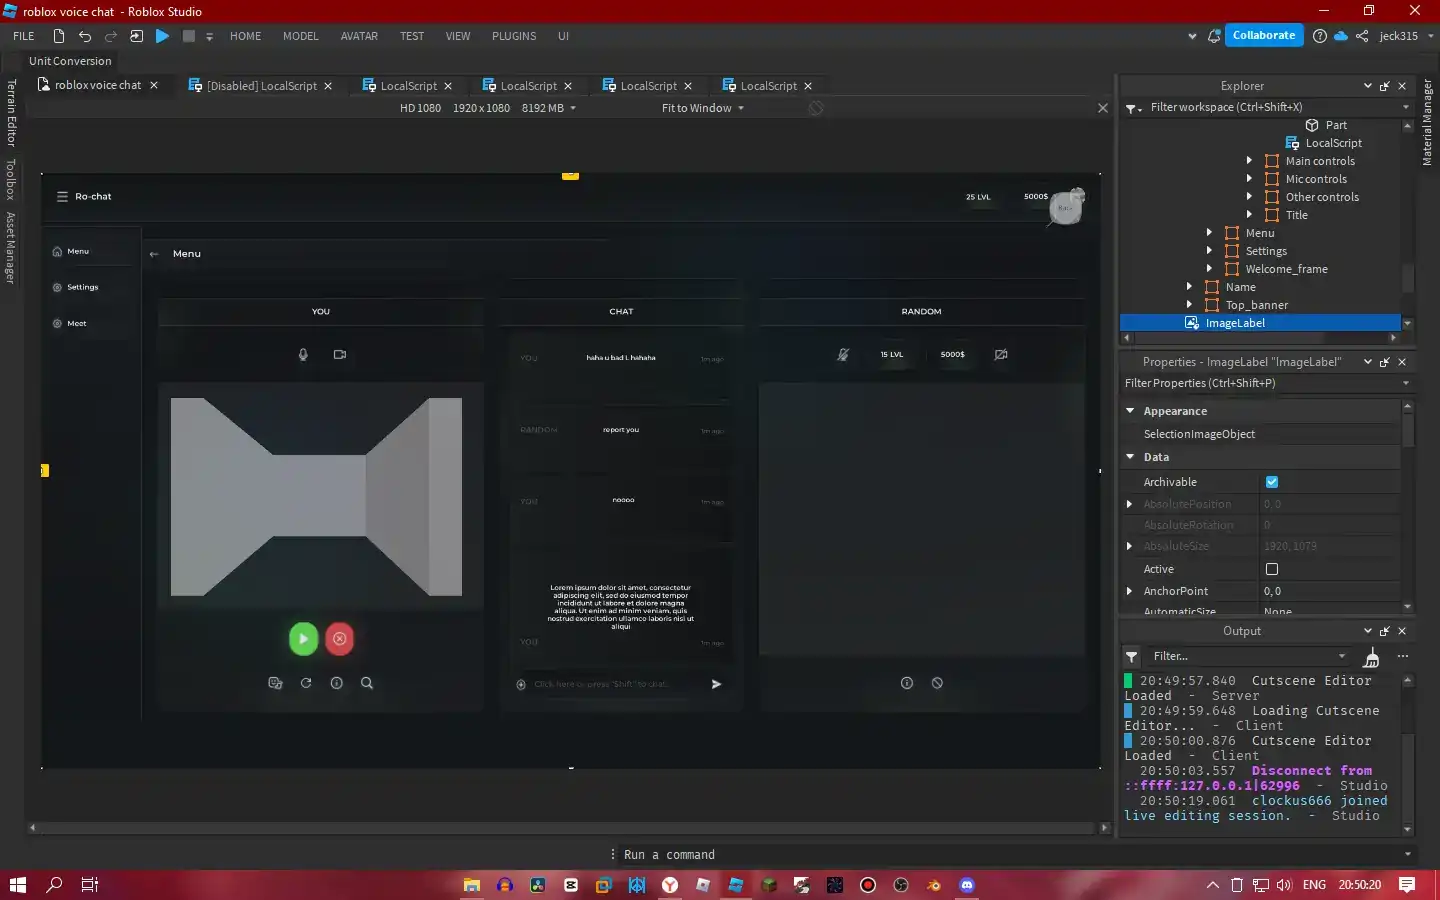
Task: Collapse the Appearance properties section
Action: pyautogui.click(x=1130, y=411)
